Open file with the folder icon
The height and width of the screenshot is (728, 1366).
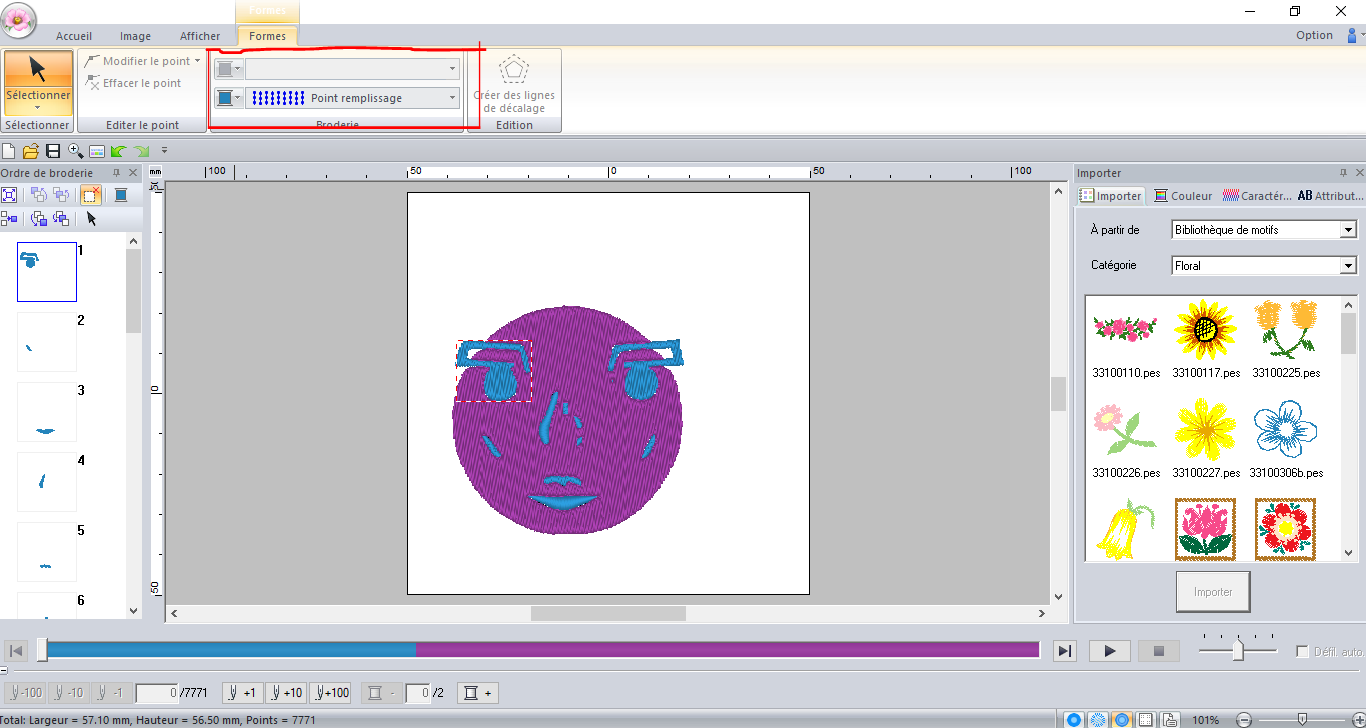(x=30, y=151)
